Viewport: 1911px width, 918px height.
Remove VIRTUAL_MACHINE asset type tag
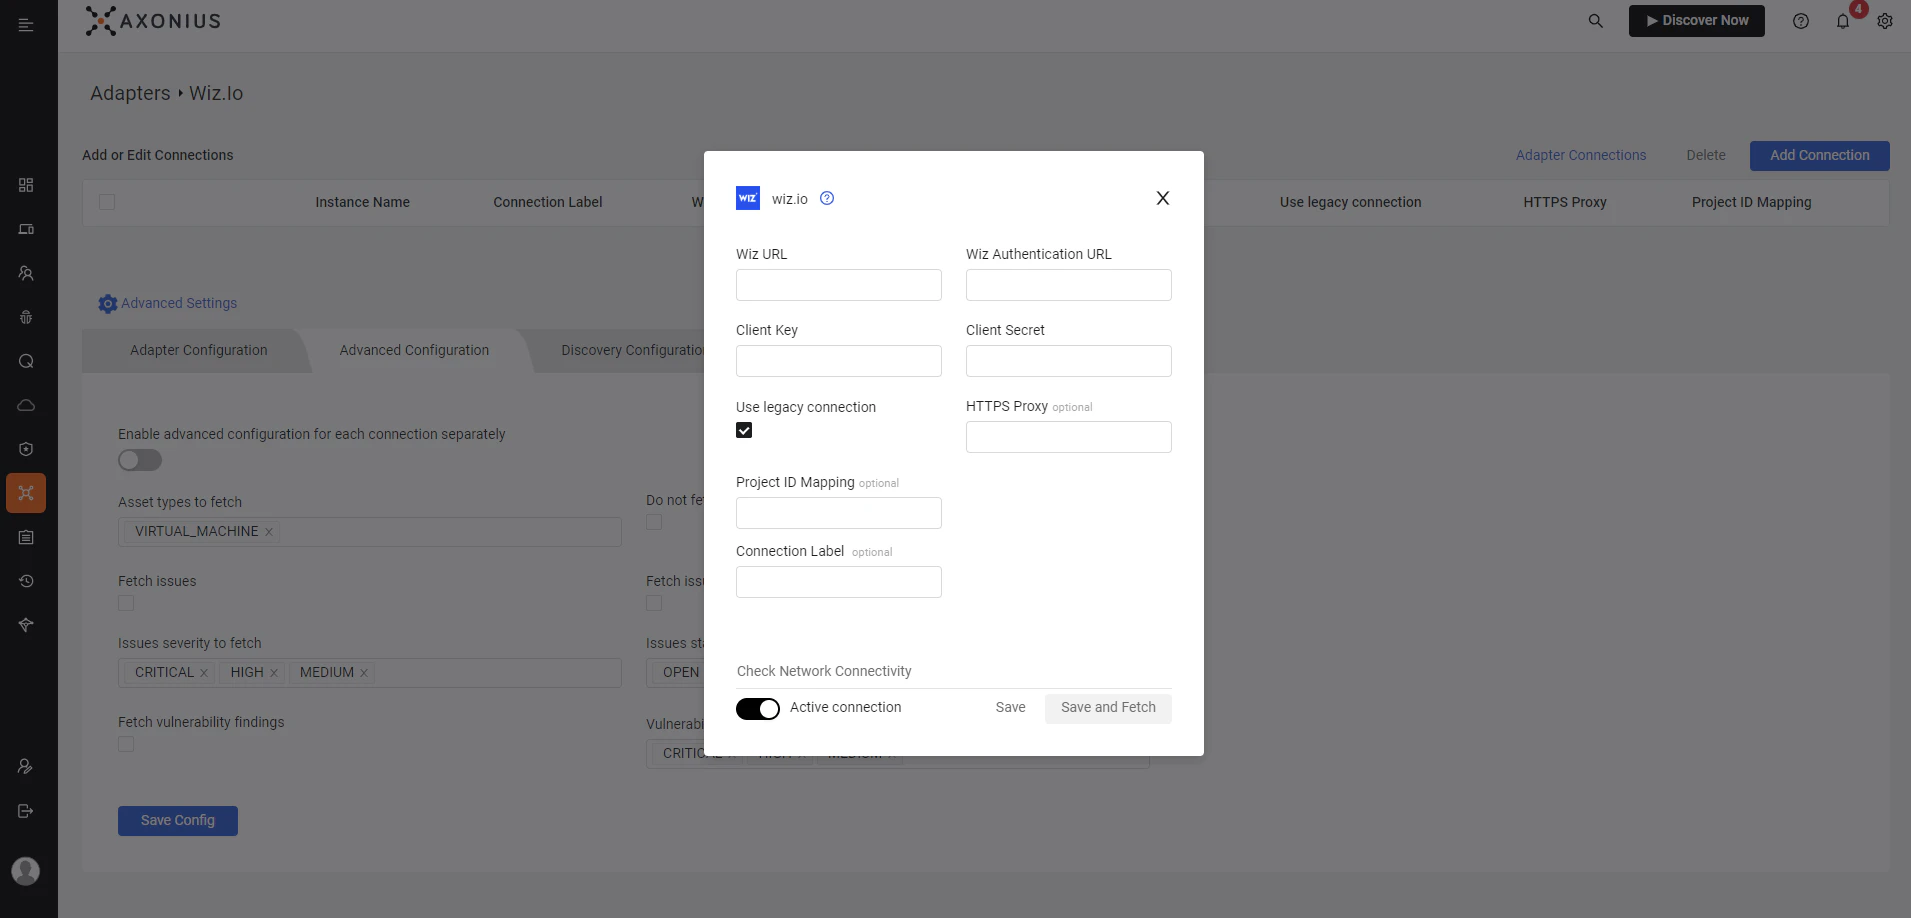[x=269, y=532]
